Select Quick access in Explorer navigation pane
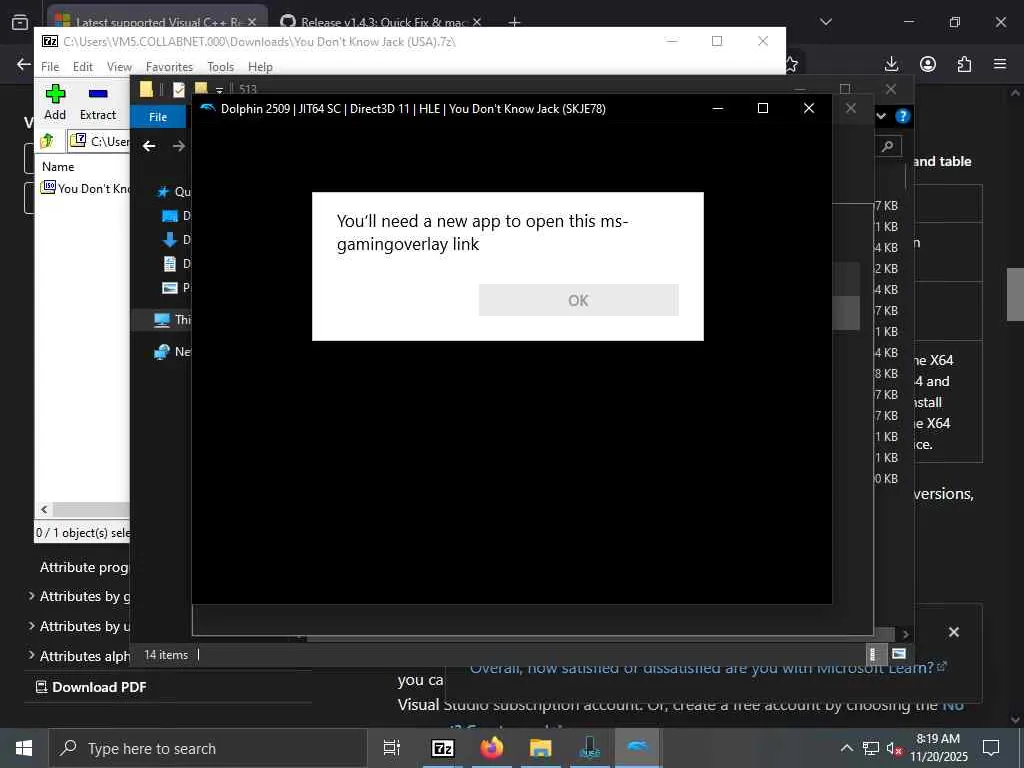Screen dimensions: 1024x768 pos(174,191)
